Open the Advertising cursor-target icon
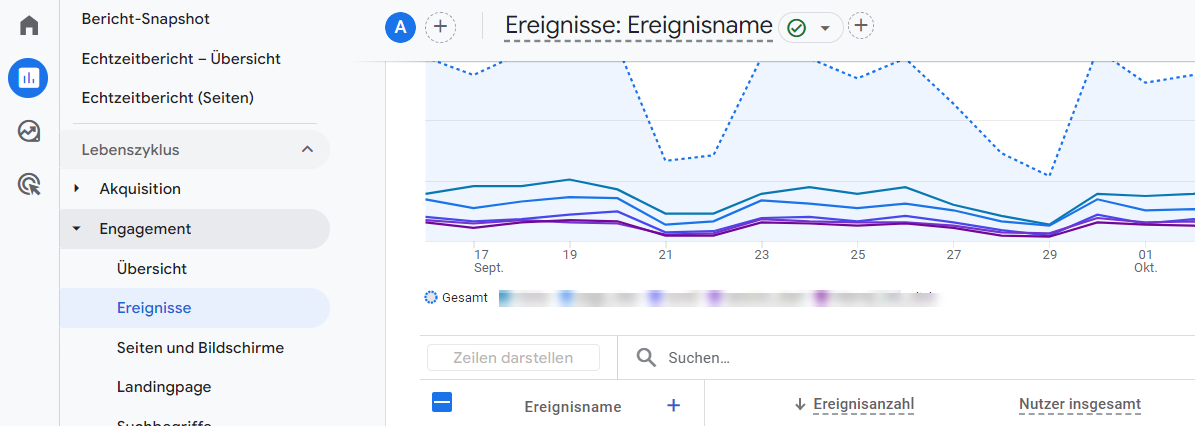The width and height of the screenshot is (1195, 426). pos(29,184)
